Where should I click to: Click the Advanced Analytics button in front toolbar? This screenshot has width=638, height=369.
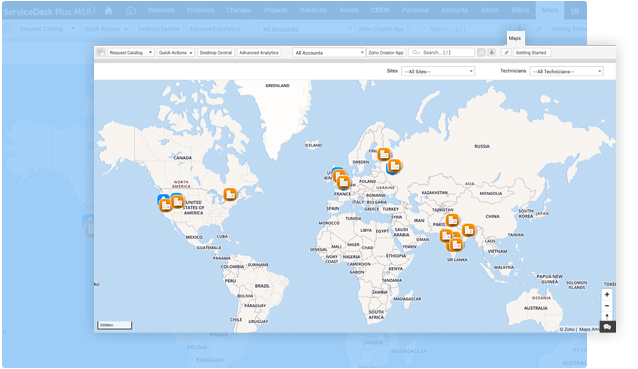pos(259,52)
